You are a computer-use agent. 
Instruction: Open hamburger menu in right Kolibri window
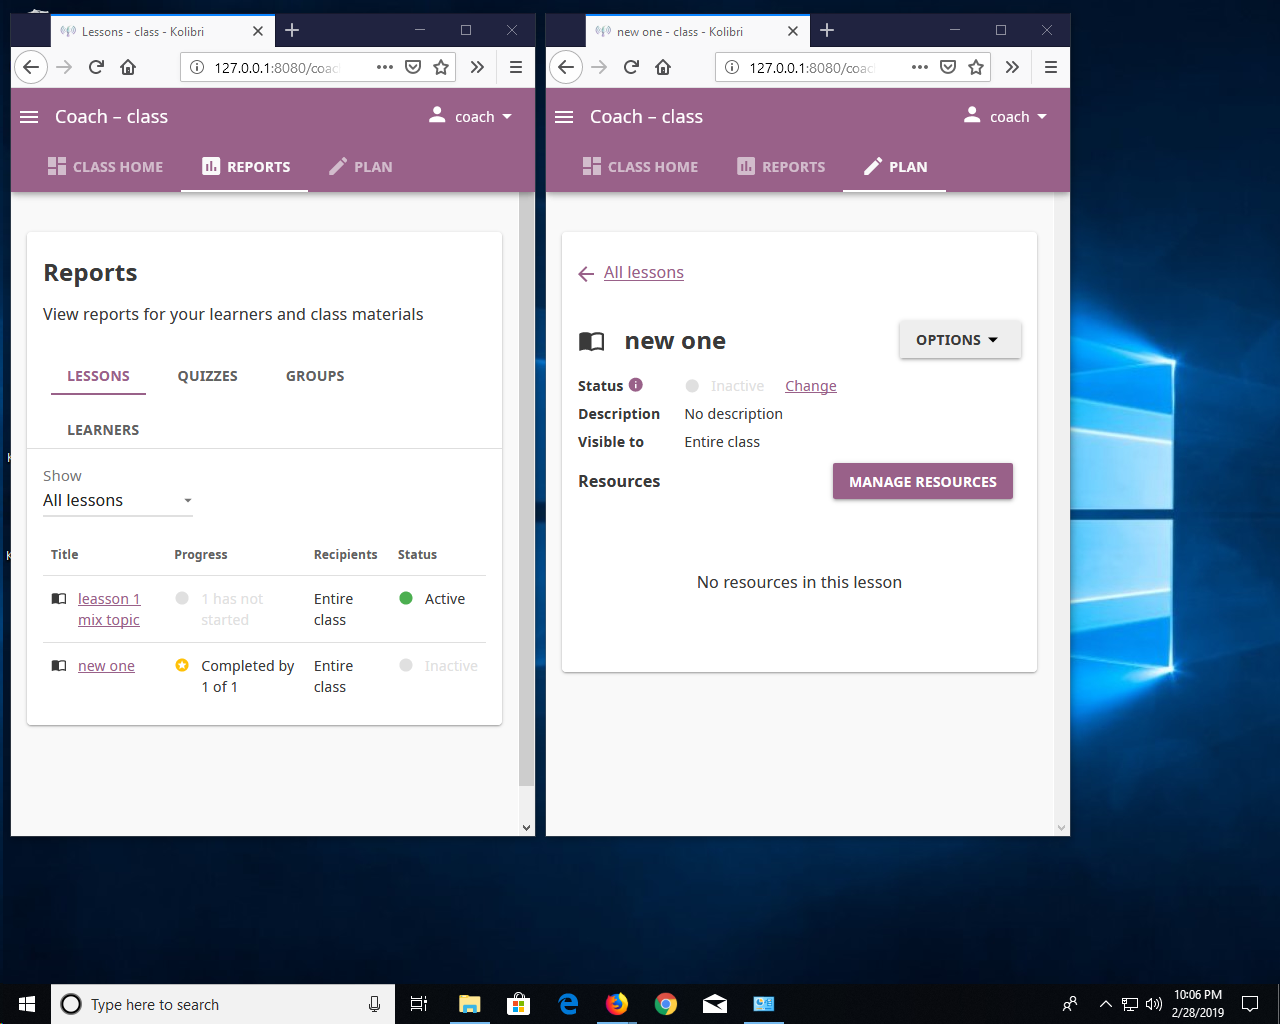coord(564,117)
